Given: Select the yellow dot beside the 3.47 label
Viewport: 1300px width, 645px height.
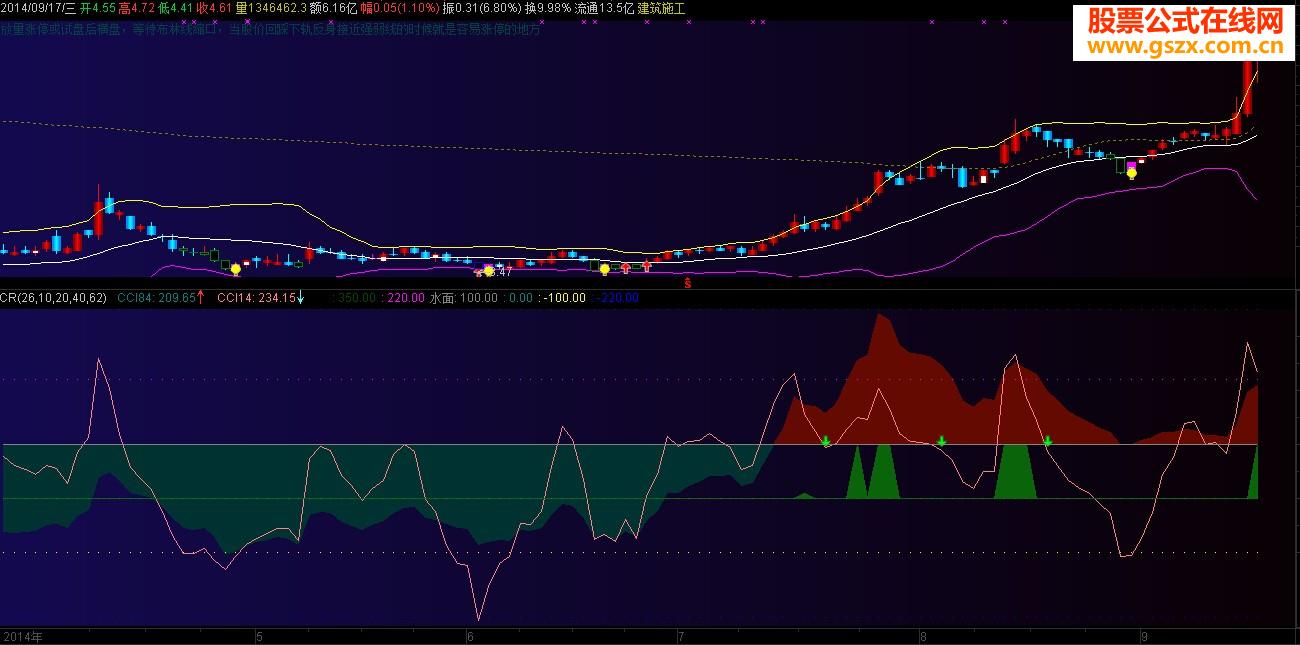Looking at the screenshot, I should 488,271.
